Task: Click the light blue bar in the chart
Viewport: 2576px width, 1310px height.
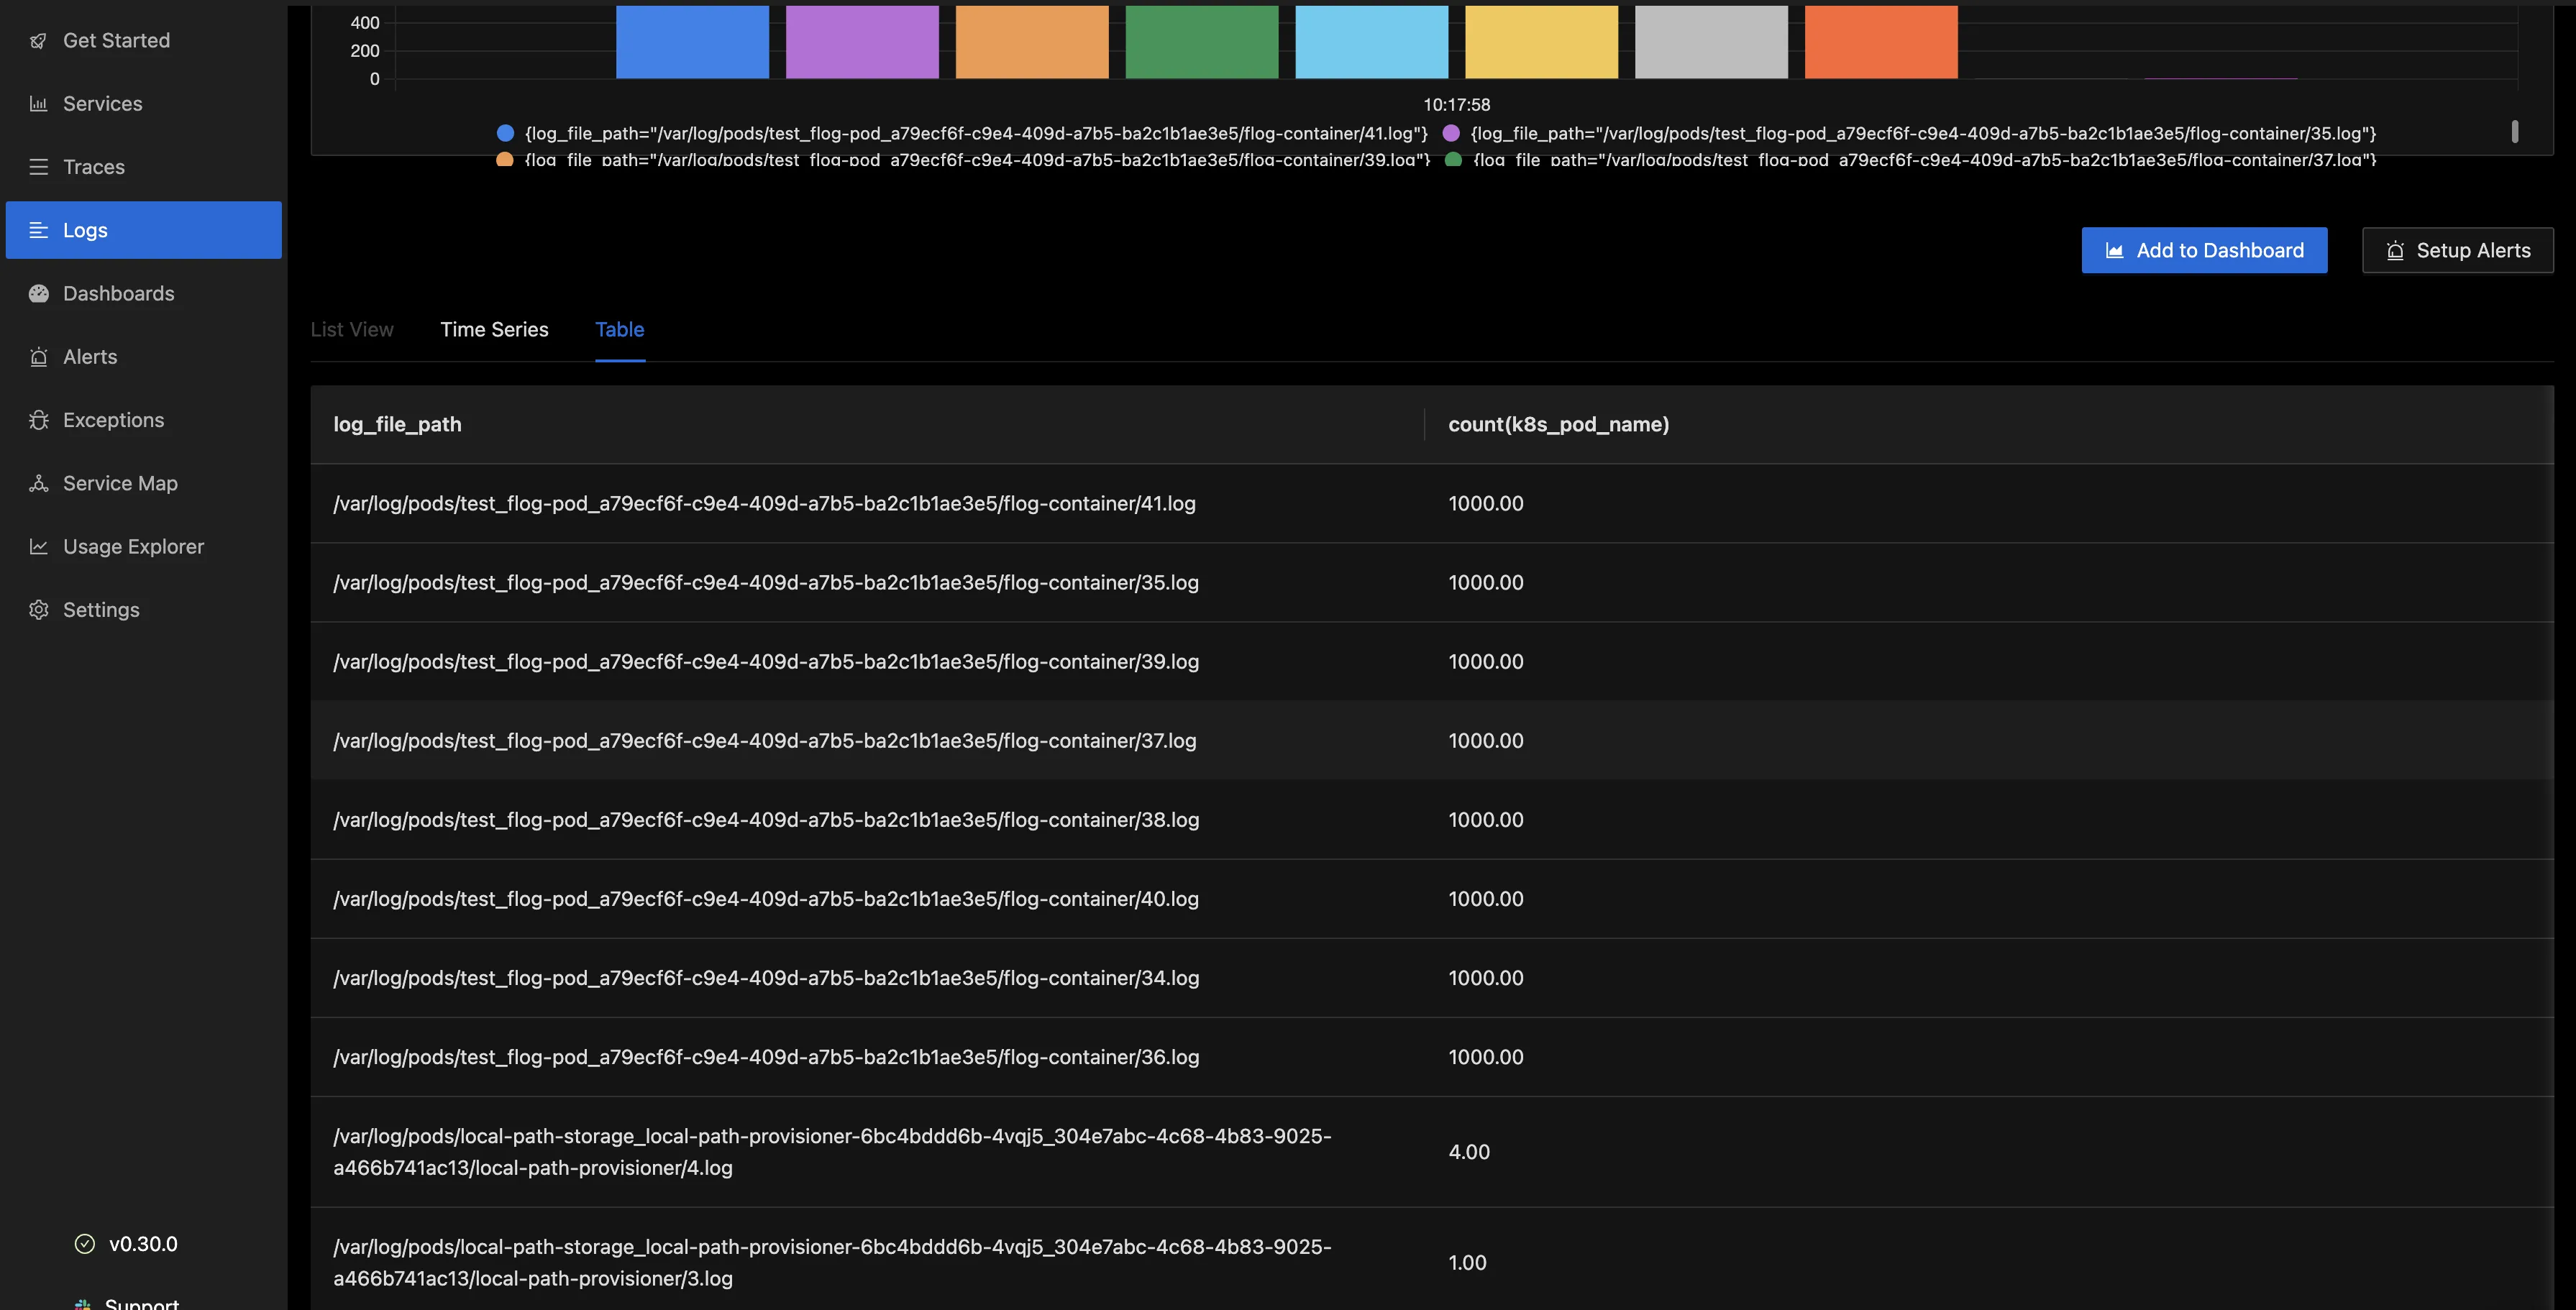Action: tap(1372, 42)
